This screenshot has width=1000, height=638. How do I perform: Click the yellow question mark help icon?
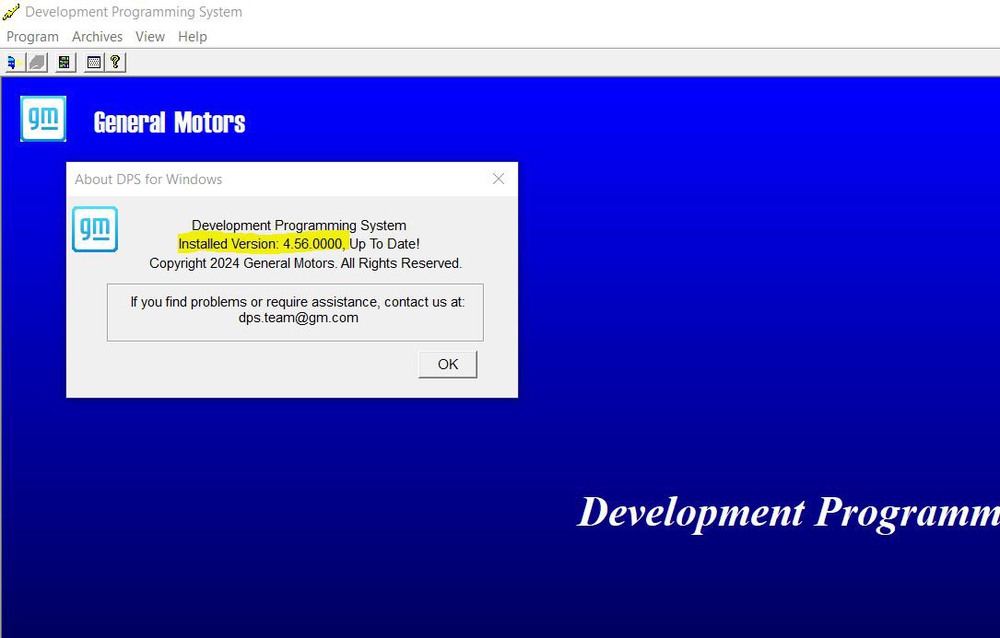(115, 63)
